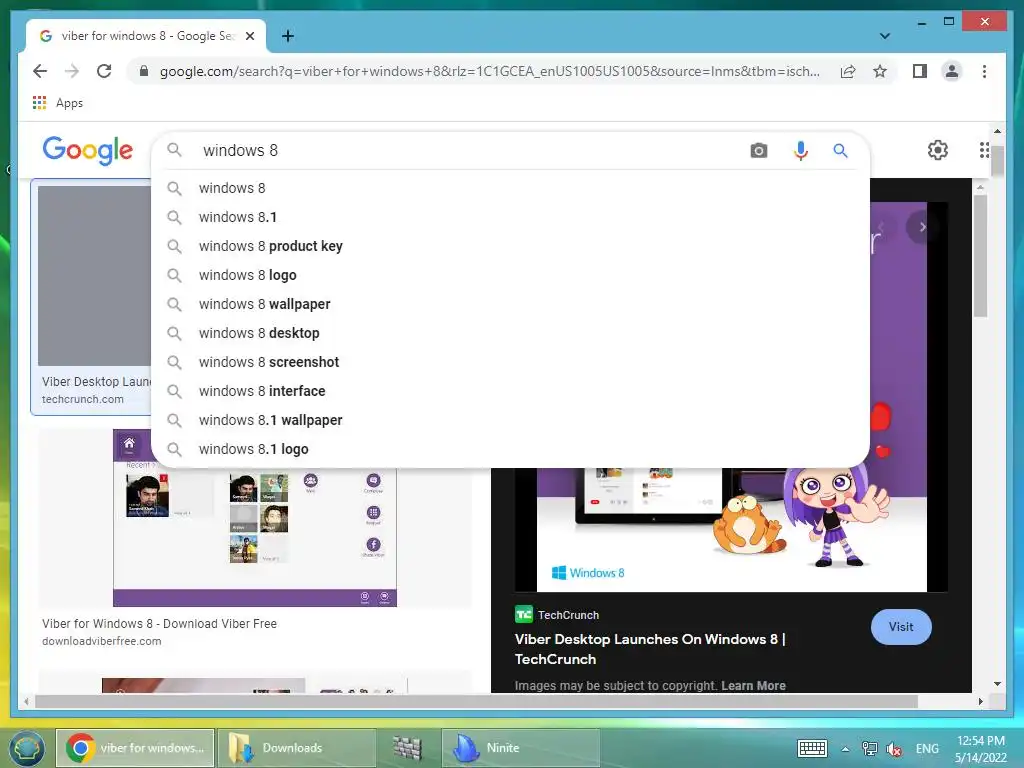1024x768 pixels.
Task: Switch input language ENG indicator
Action: click(x=927, y=749)
